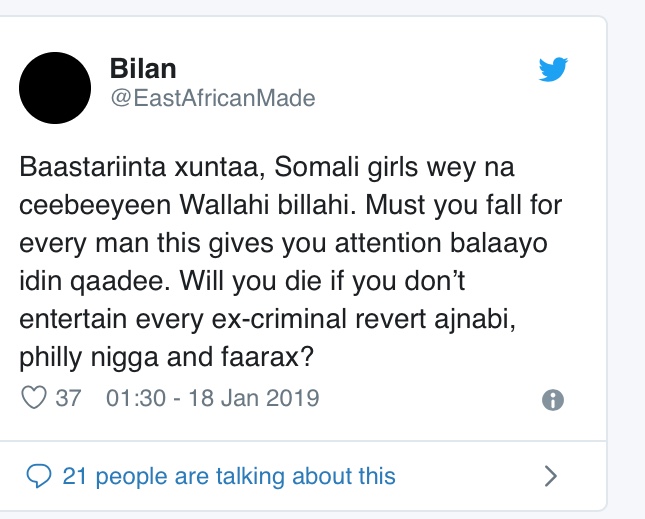
Task: Open the 01:30 - 18 Jan 2019 timestamp
Action: (x=212, y=398)
